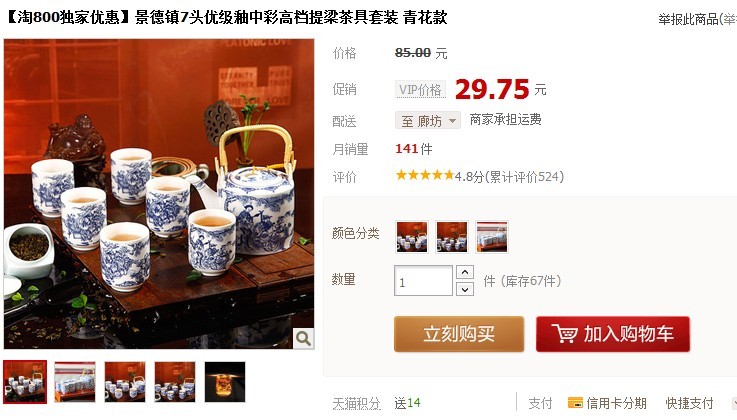Image resolution: width=737 pixels, height=420 pixels.
Task: Click the credit card installment icon
Action: (575, 403)
